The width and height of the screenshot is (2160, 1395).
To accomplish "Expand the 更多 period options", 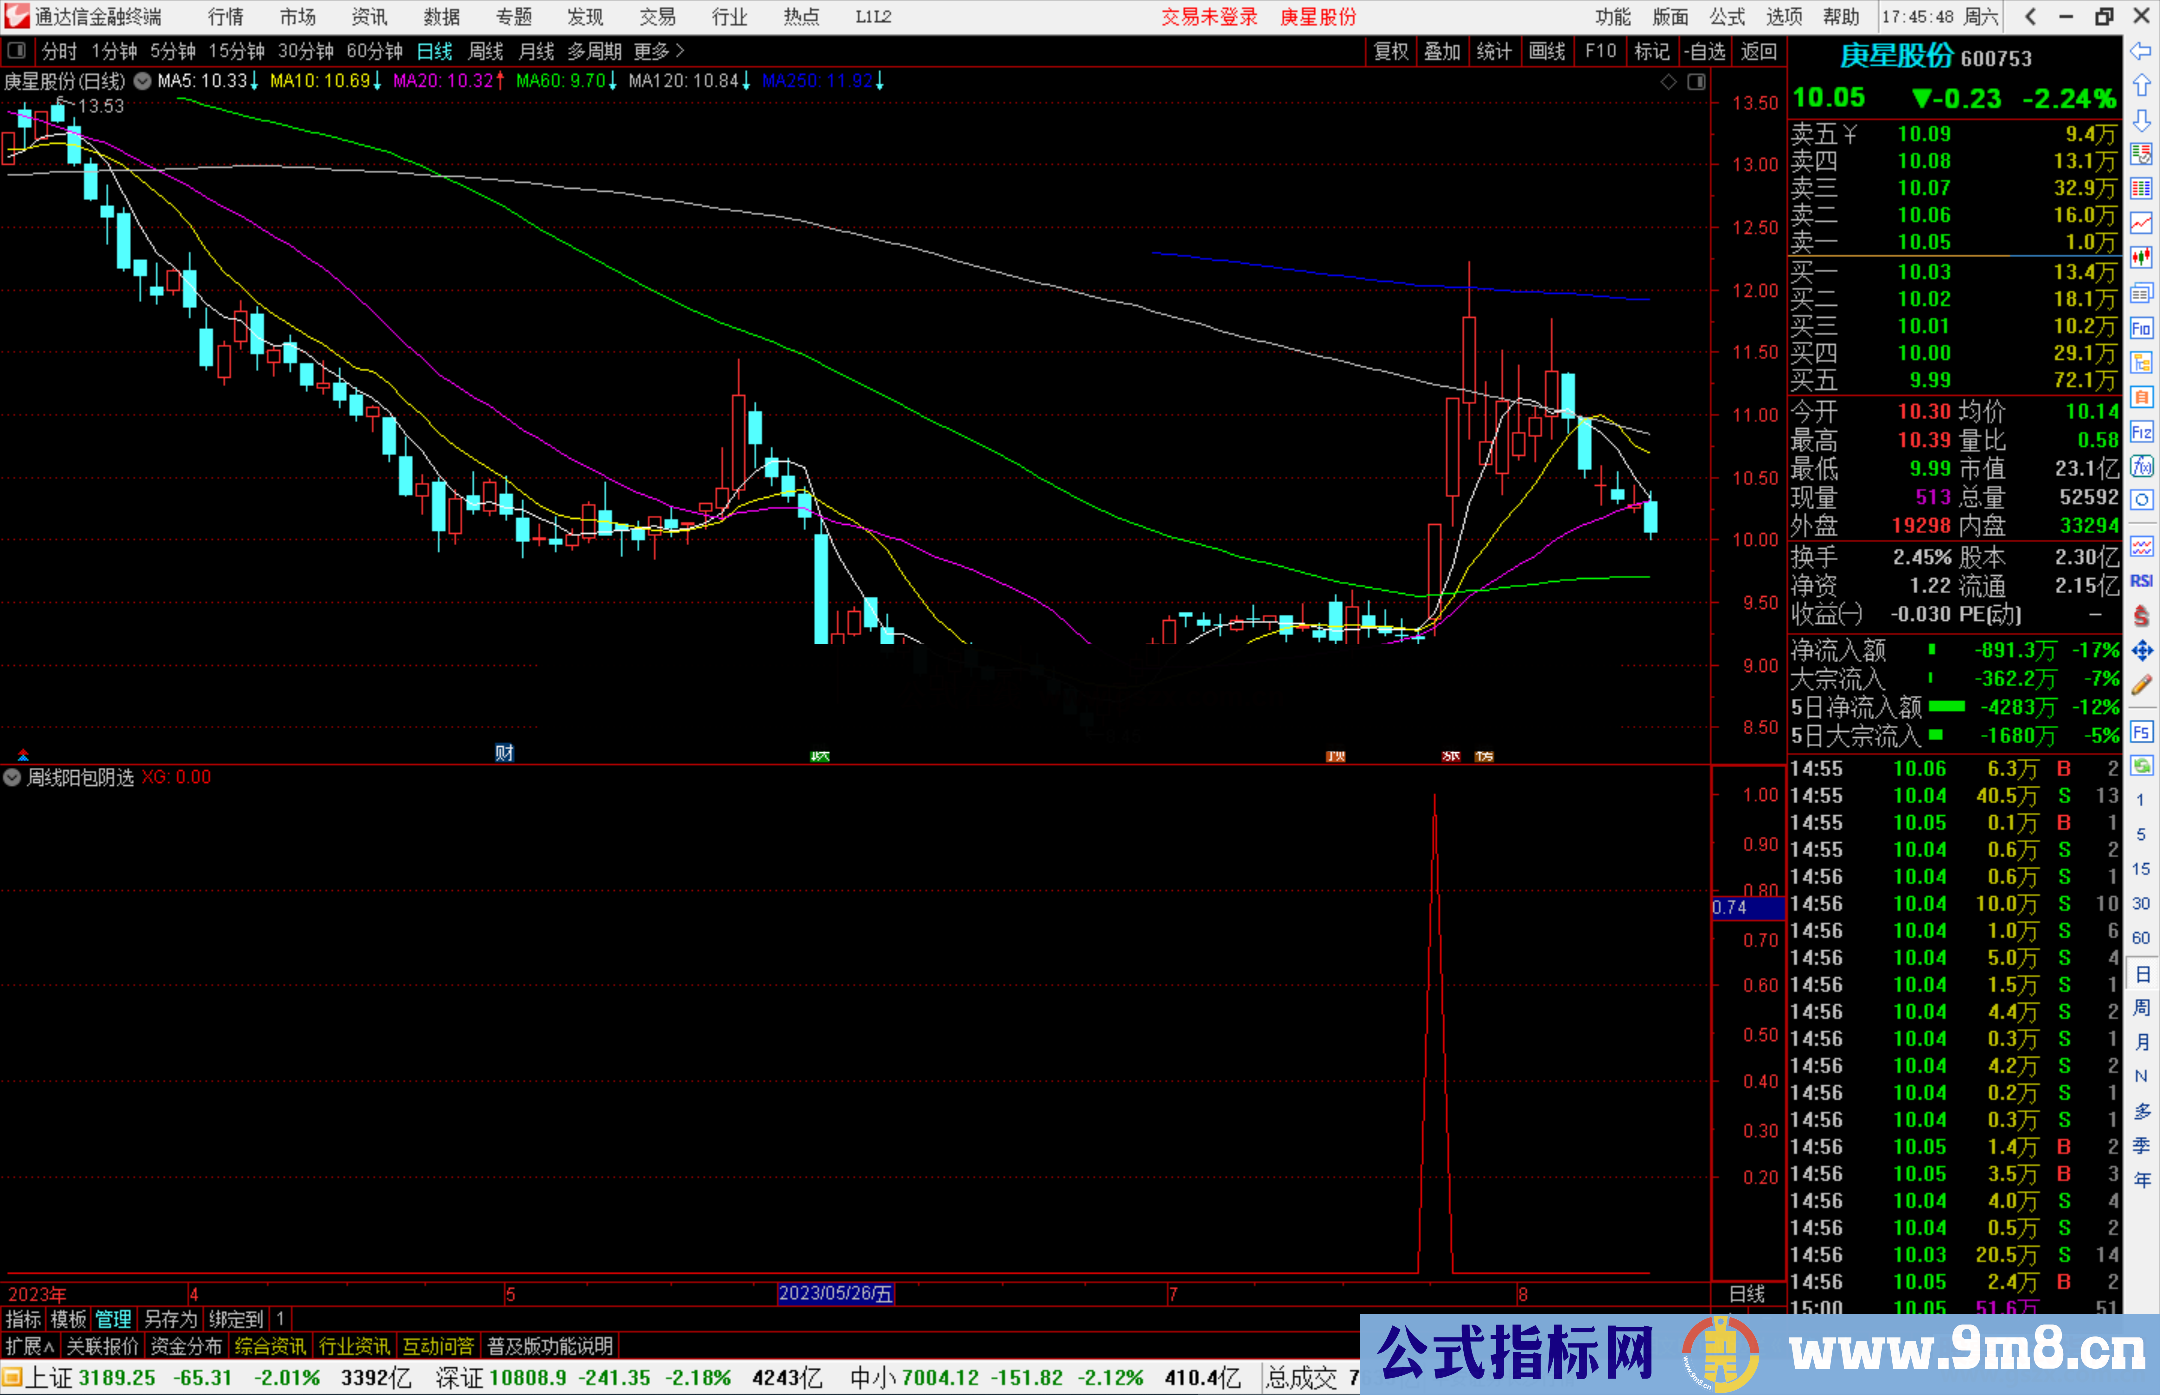I will (x=659, y=51).
